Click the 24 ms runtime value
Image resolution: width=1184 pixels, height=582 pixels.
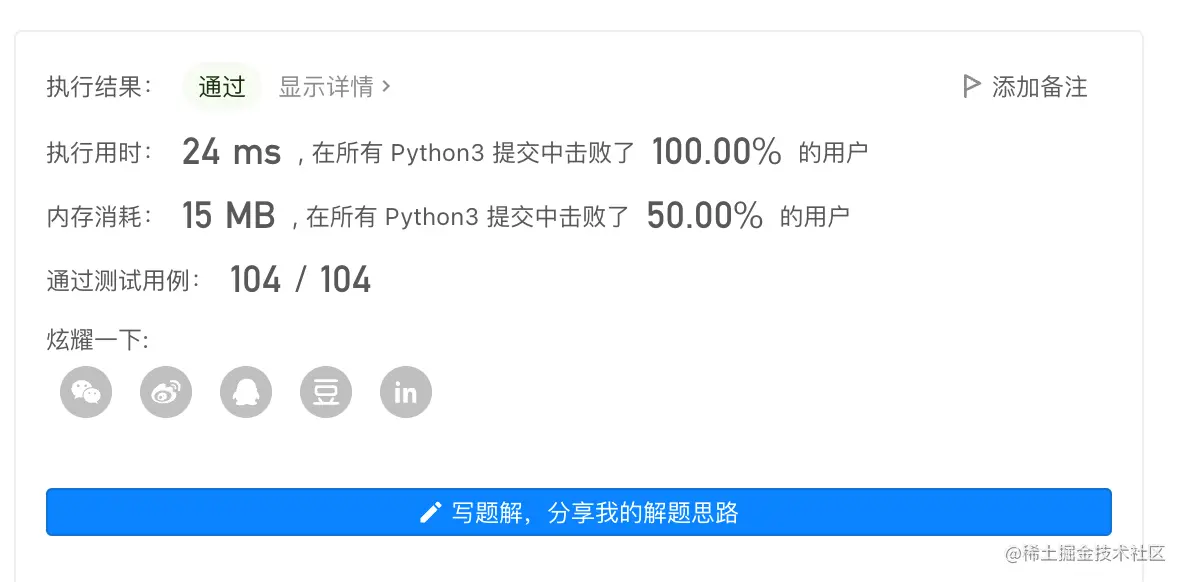click(231, 152)
